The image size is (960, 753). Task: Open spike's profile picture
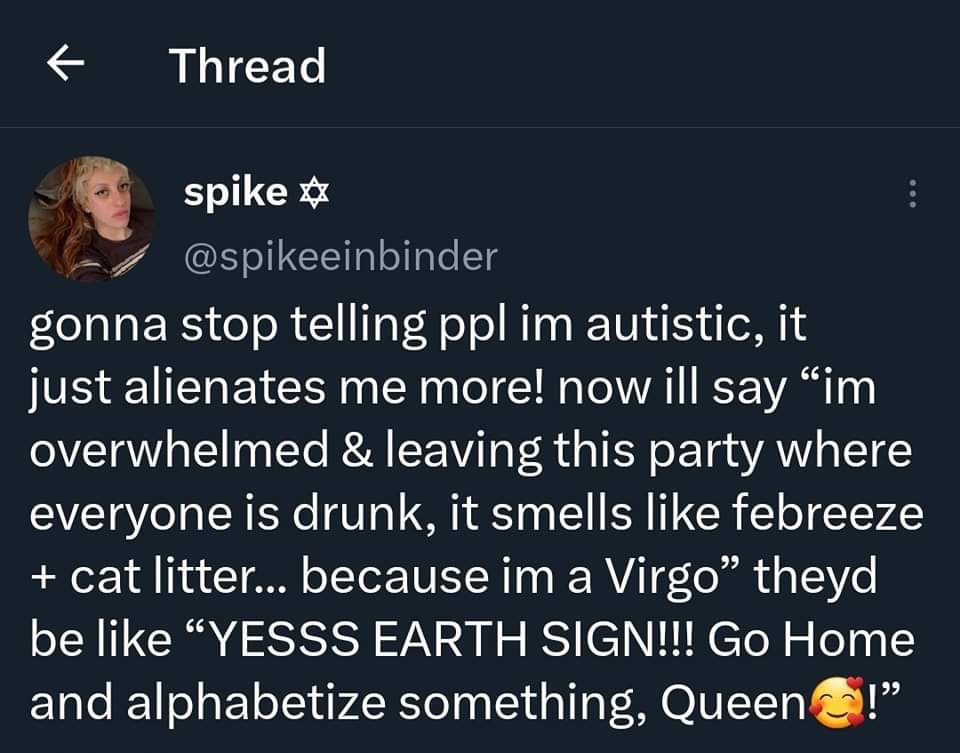pyautogui.click(x=91, y=217)
